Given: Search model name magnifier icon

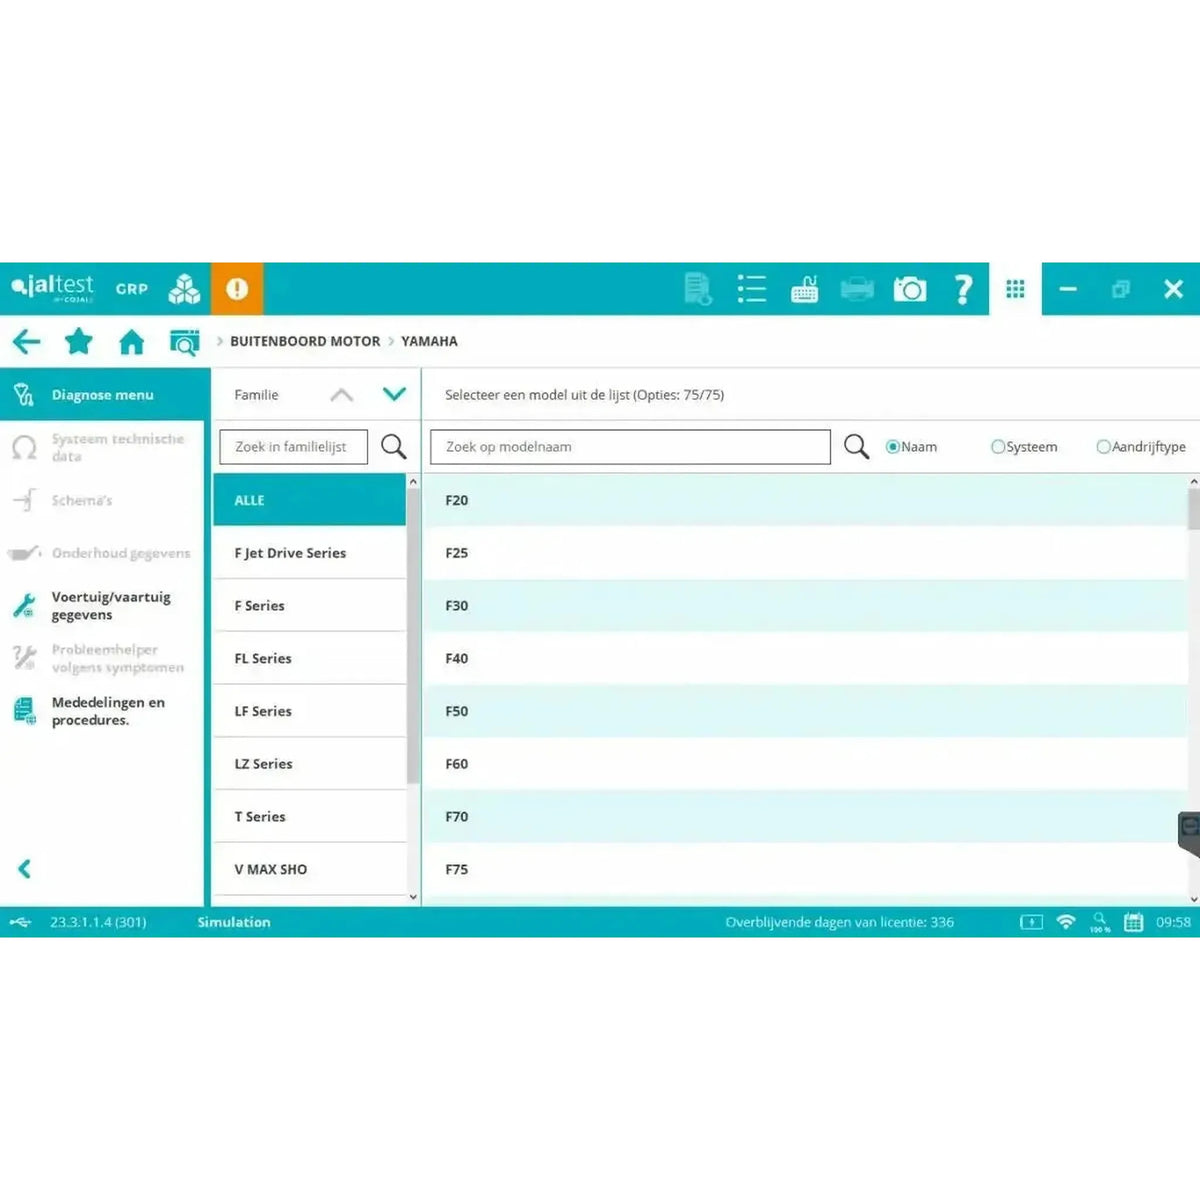Looking at the screenshot, I should click(856, 446).
